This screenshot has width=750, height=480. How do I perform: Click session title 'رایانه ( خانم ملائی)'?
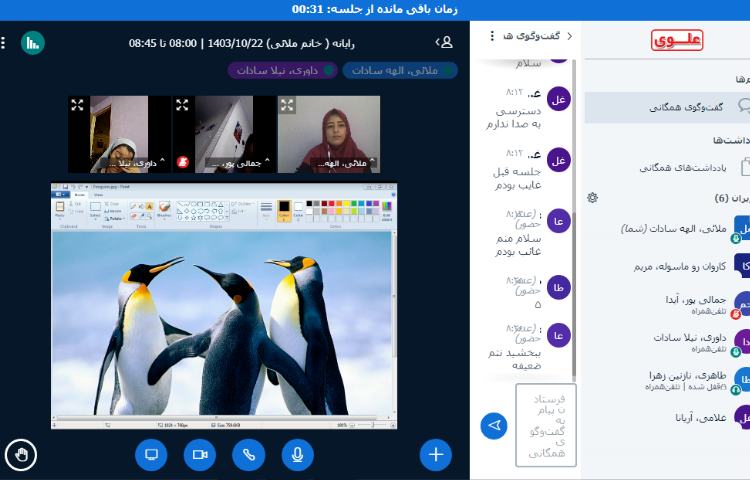pyautogui.click(x=311, y=44)
